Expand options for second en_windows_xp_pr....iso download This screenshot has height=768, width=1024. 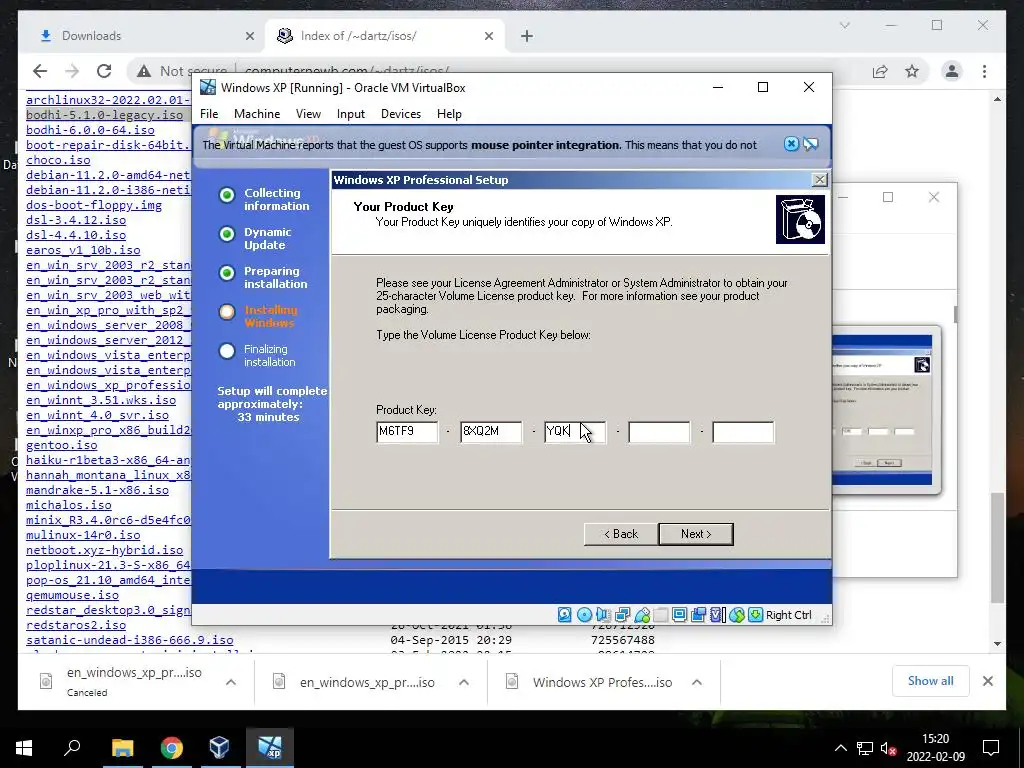point(464,682)
